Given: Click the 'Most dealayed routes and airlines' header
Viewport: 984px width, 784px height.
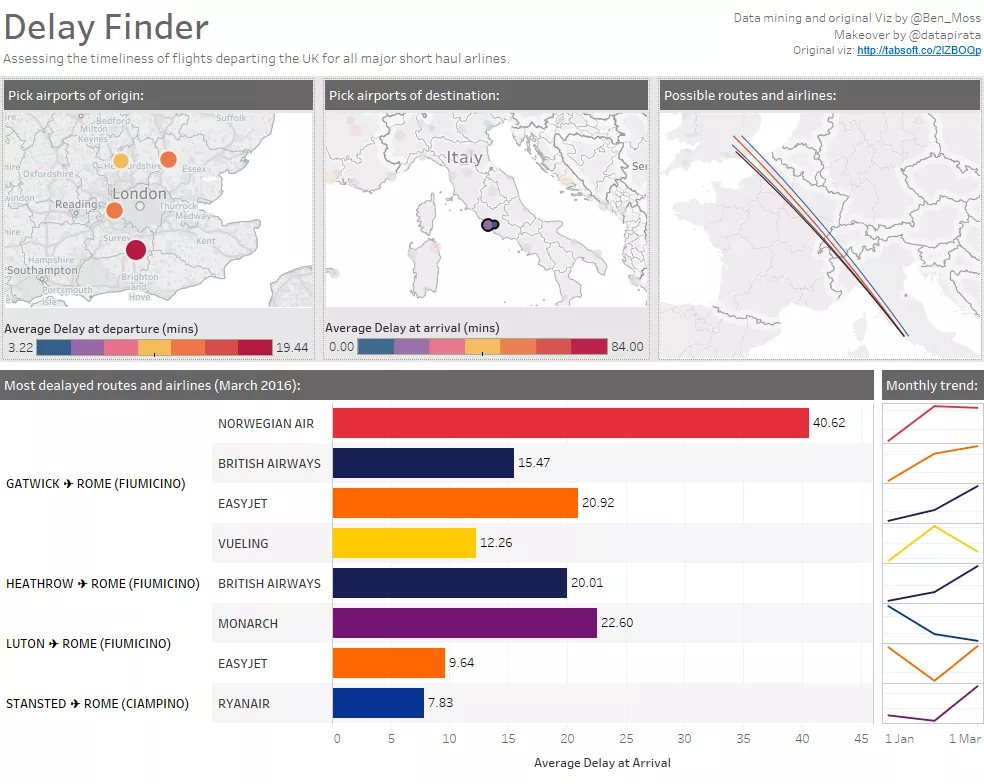Looking at the screenshot, I should tap(437, 385).
